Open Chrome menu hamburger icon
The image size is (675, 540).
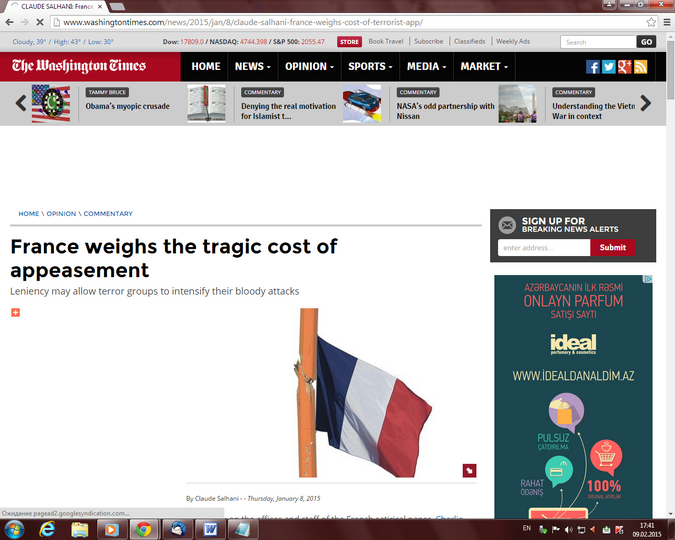tap(667, 22)
